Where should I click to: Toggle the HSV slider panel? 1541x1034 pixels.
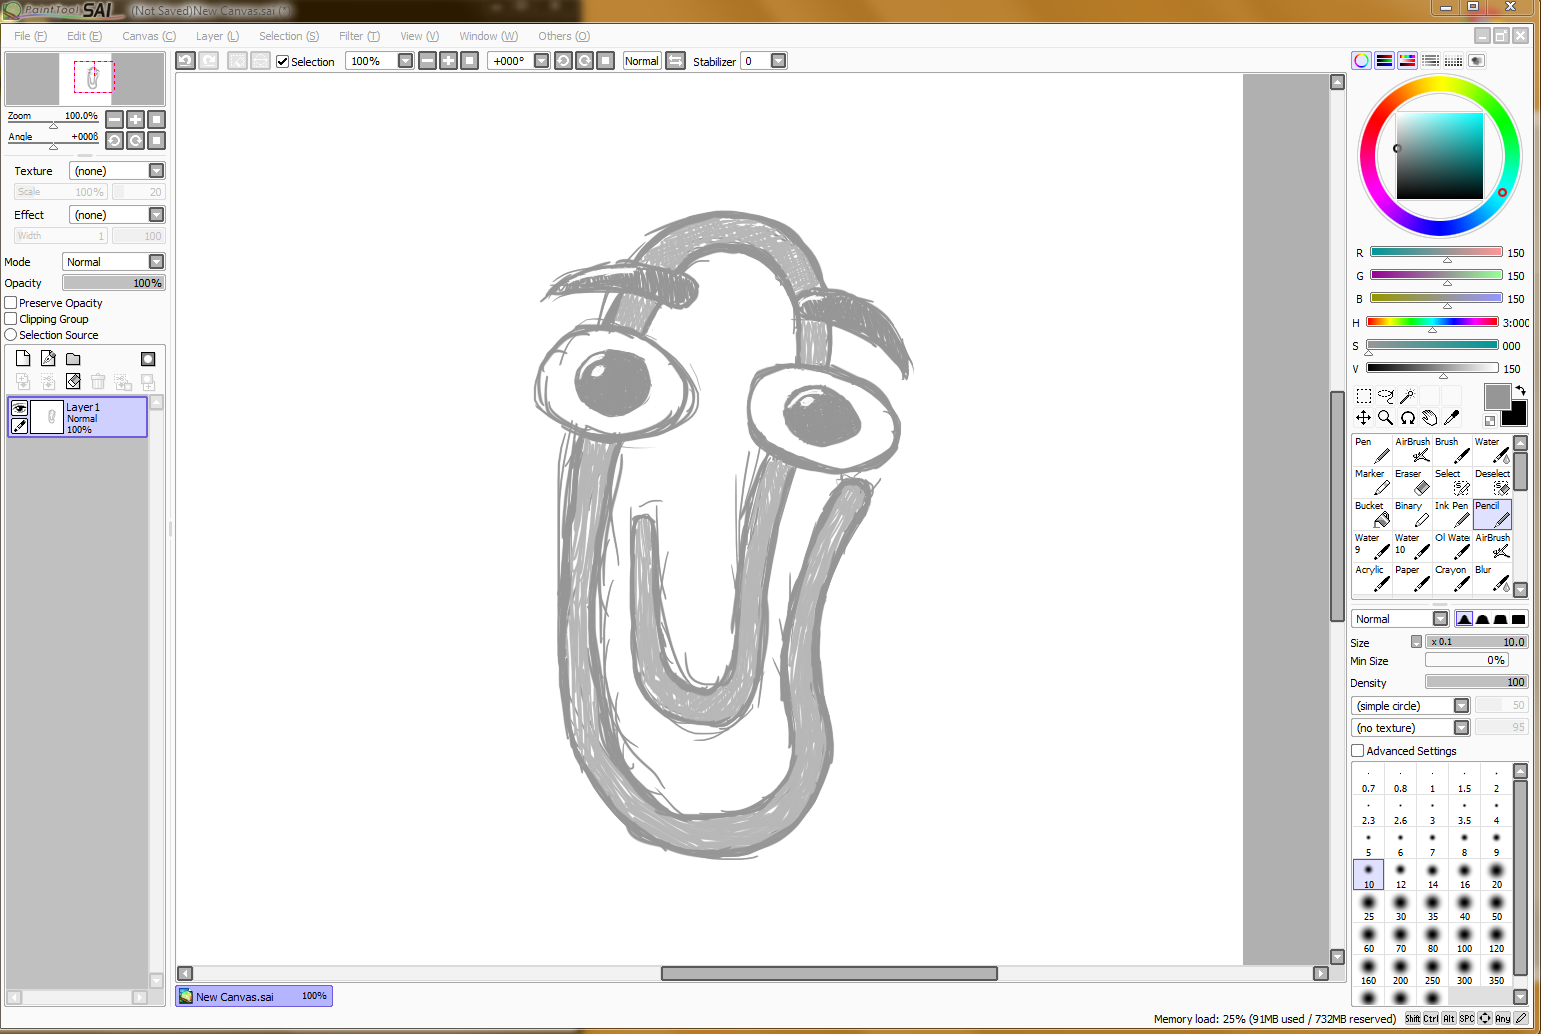pyautogui.click(x=1407, y=60)
